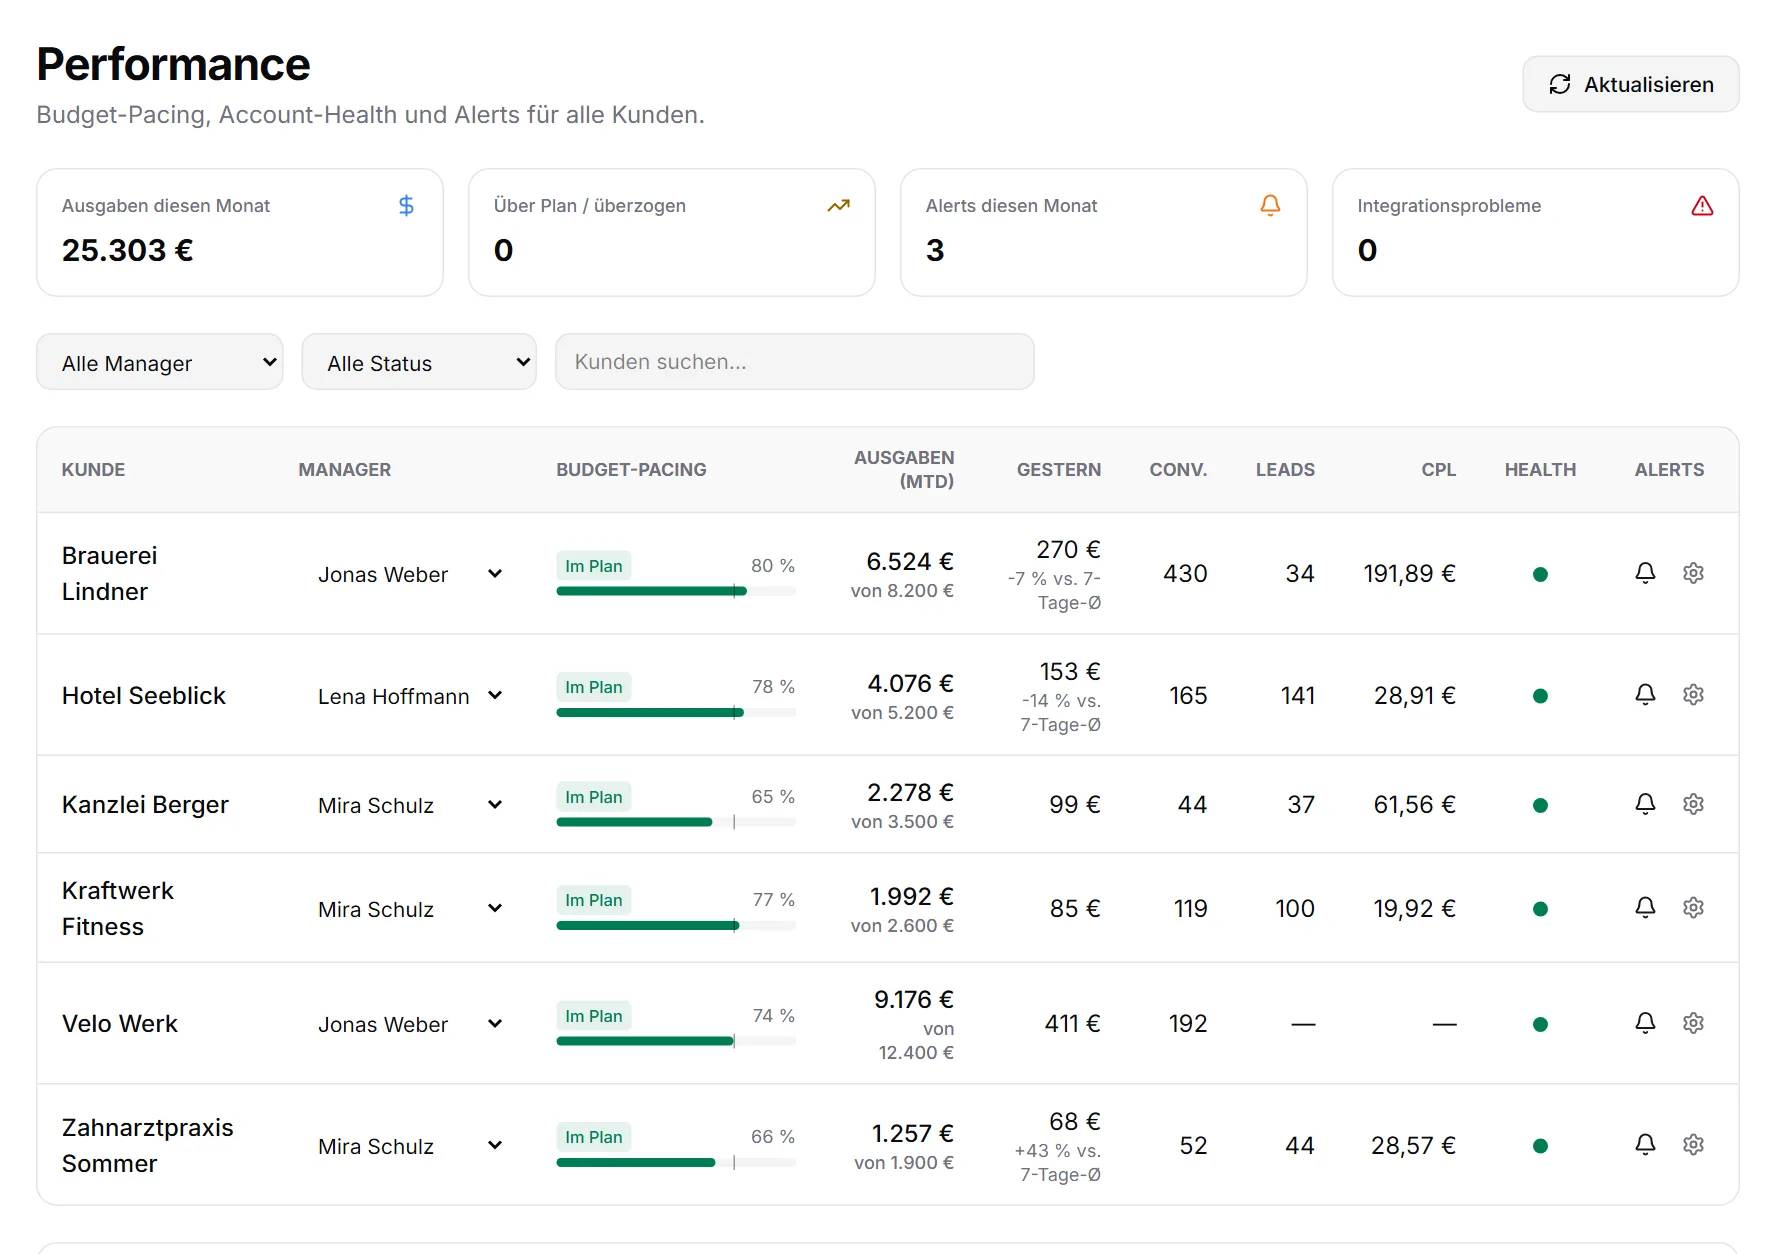Open settings gear for Kraftwerk Fitness
Viewport: 1776px width, 1254px height.
click(1693, 907)
